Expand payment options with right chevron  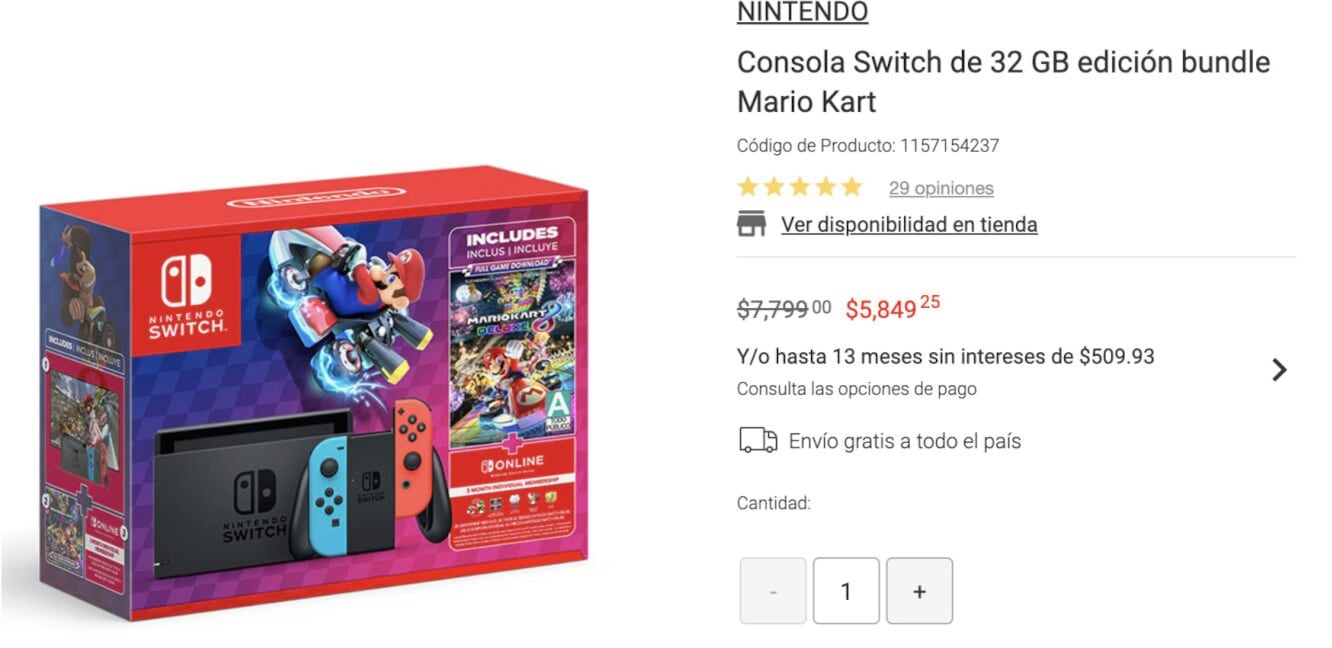[x=1279, y=370]
